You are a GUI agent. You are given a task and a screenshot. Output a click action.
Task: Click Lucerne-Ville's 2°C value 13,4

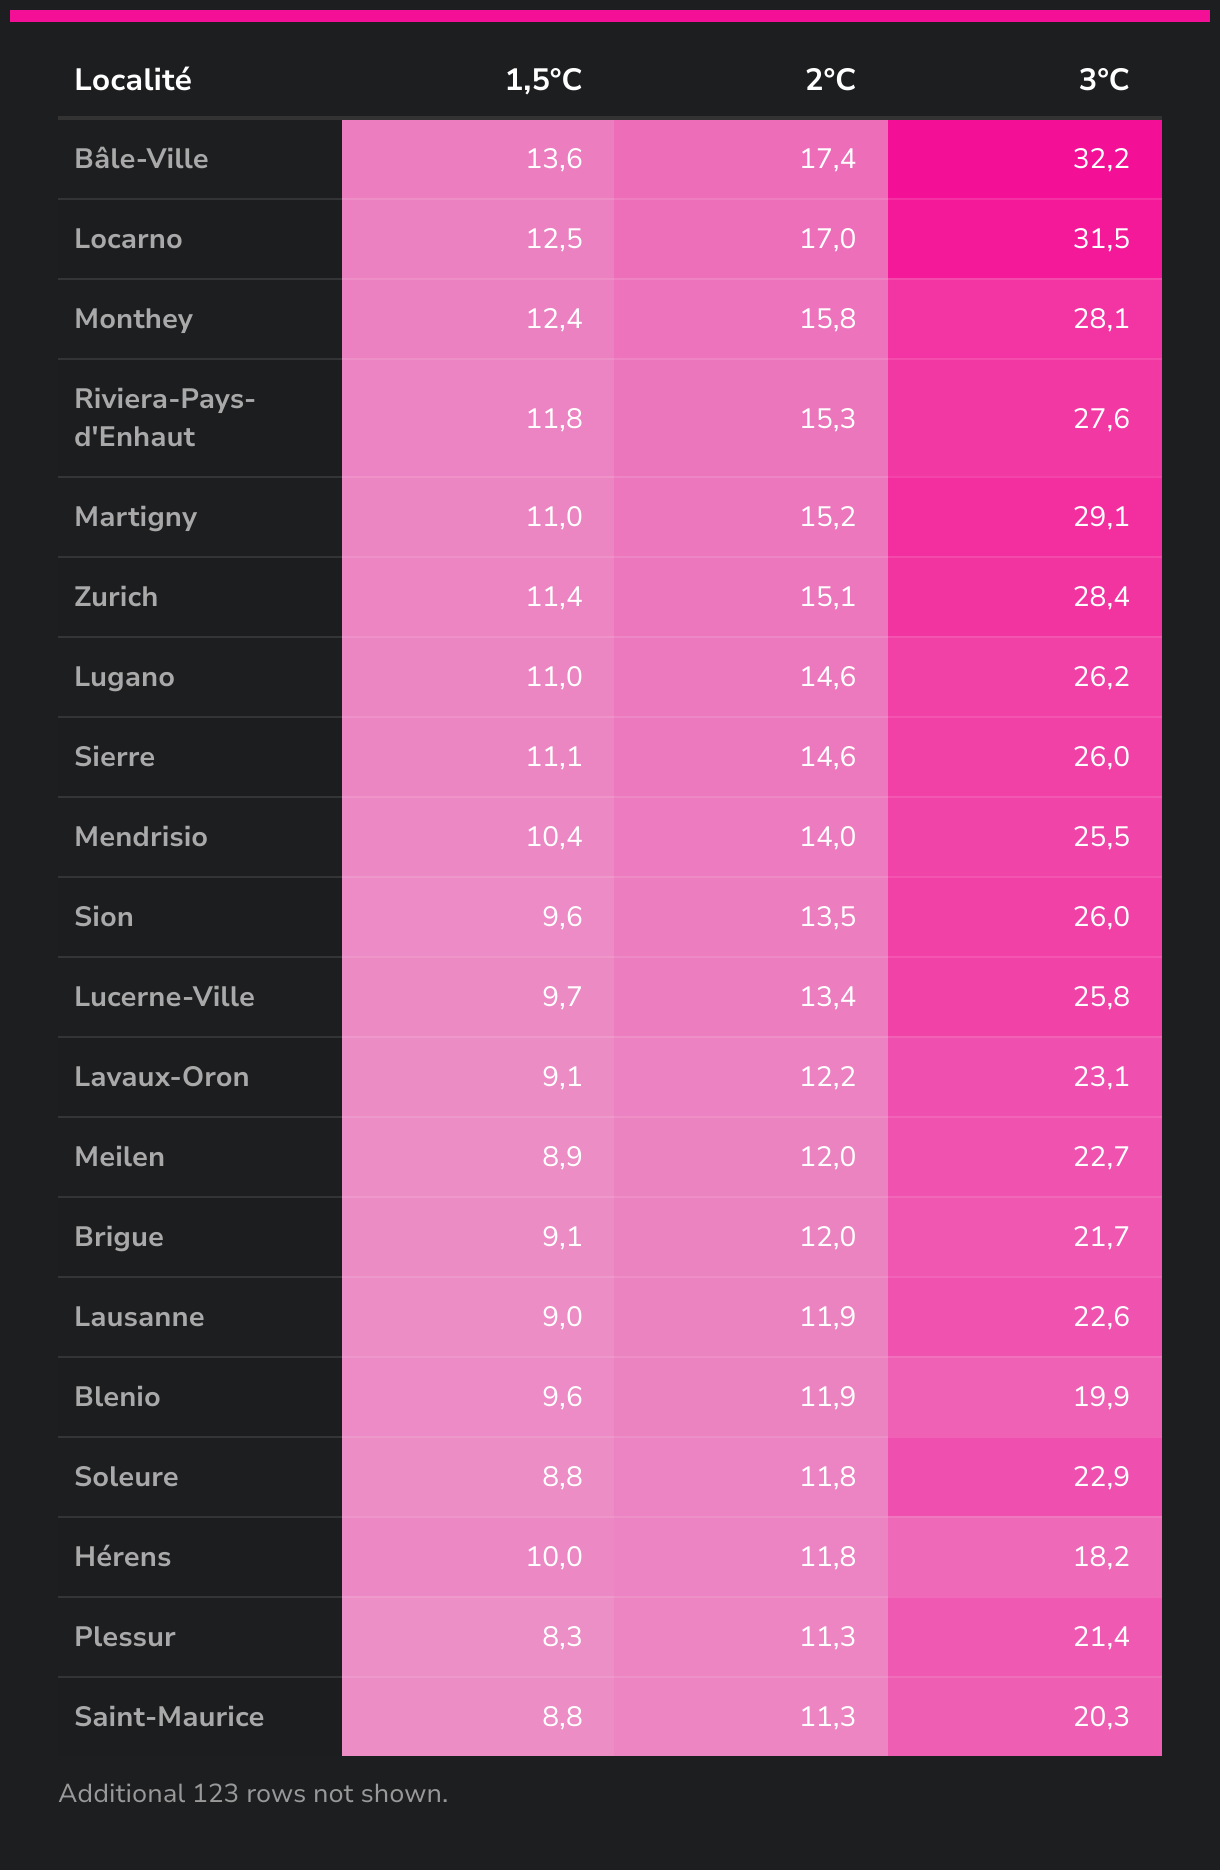point(827,997)
